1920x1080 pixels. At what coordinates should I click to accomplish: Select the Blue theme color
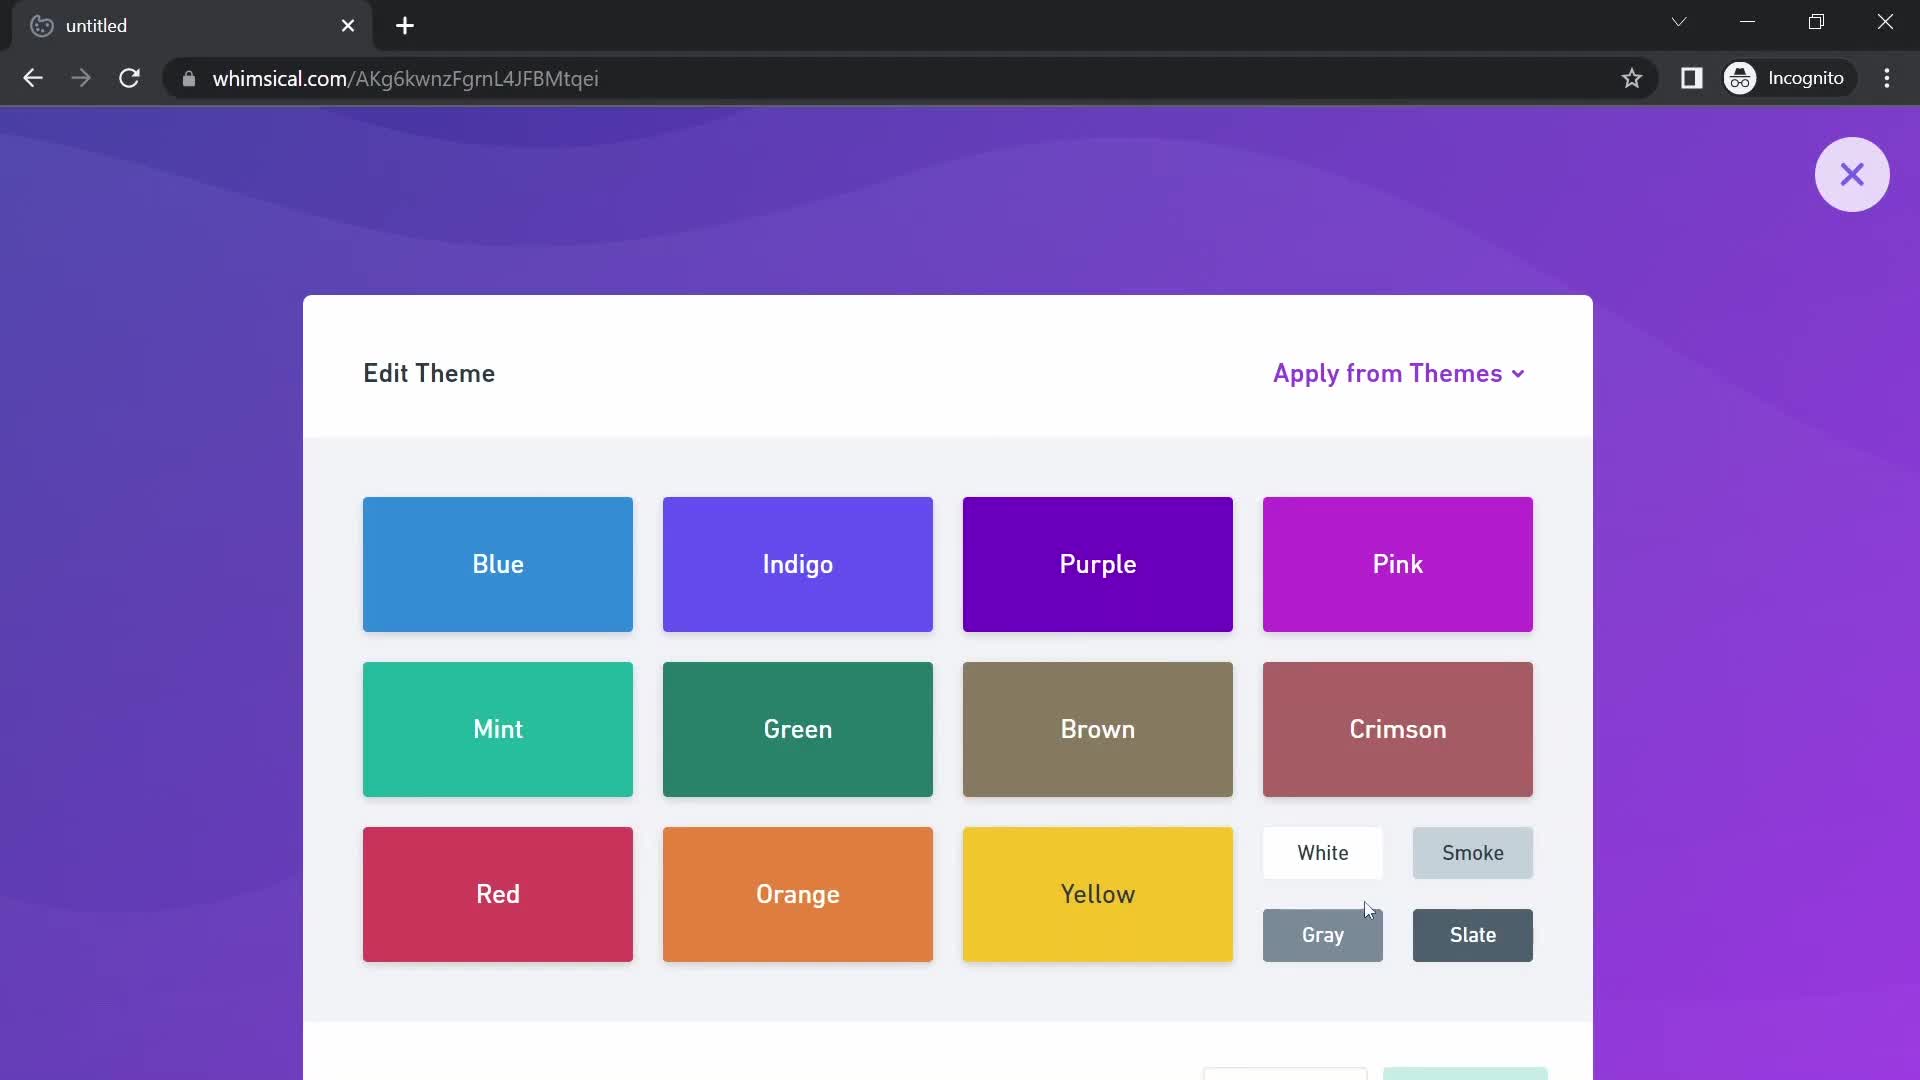(x=497, y=564)
